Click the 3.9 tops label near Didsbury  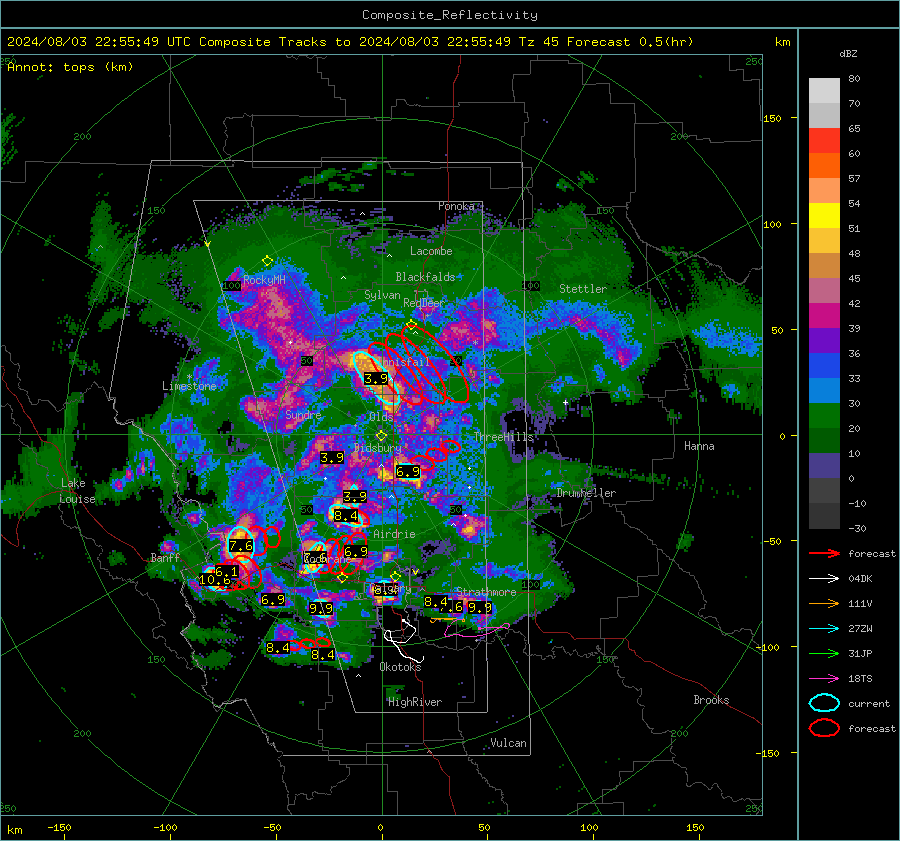click(x=332, y=458)
